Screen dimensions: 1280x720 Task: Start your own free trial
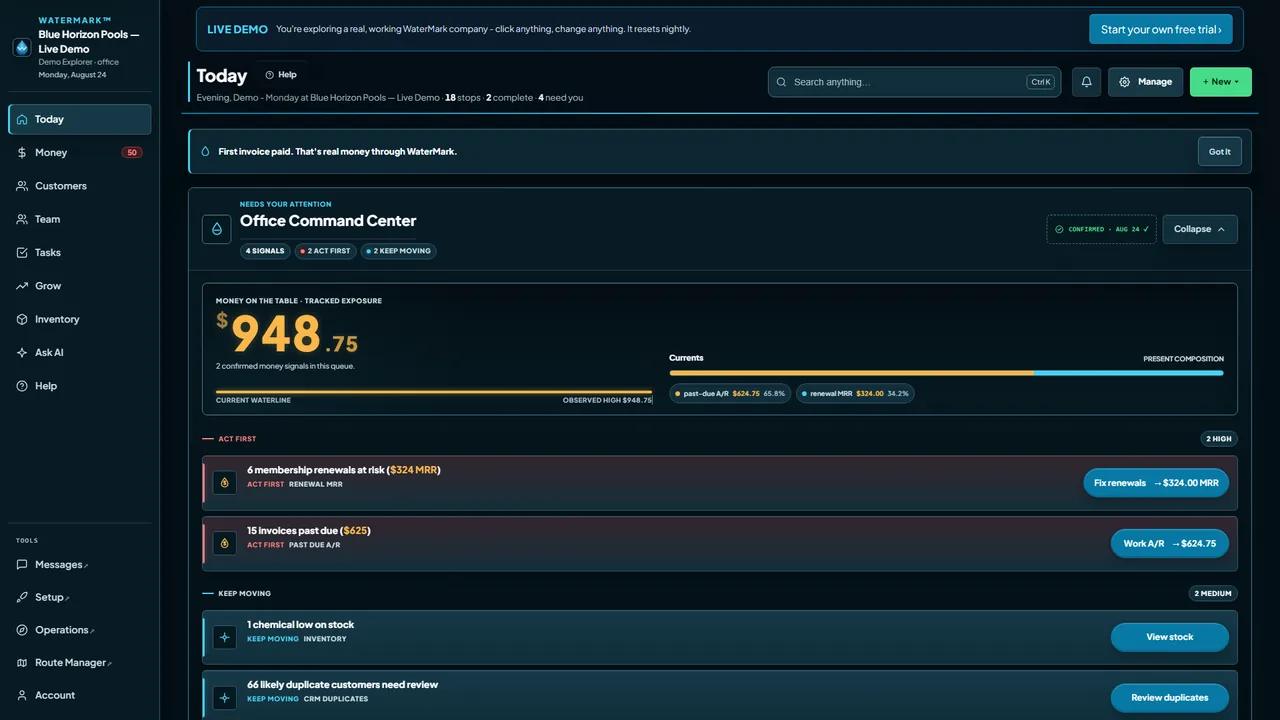(x=1161, y=29)
